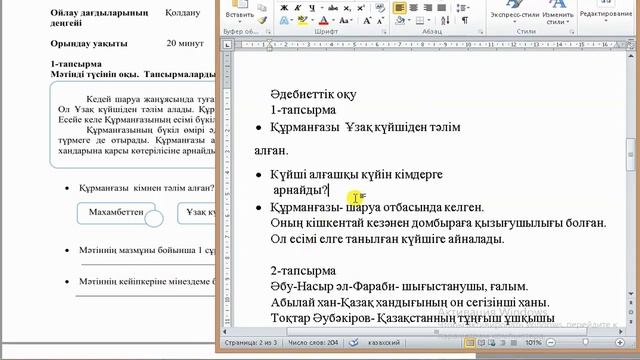640x360 pixels.
Task: Increase font size with grow A
Action: (x=367, y=20)
